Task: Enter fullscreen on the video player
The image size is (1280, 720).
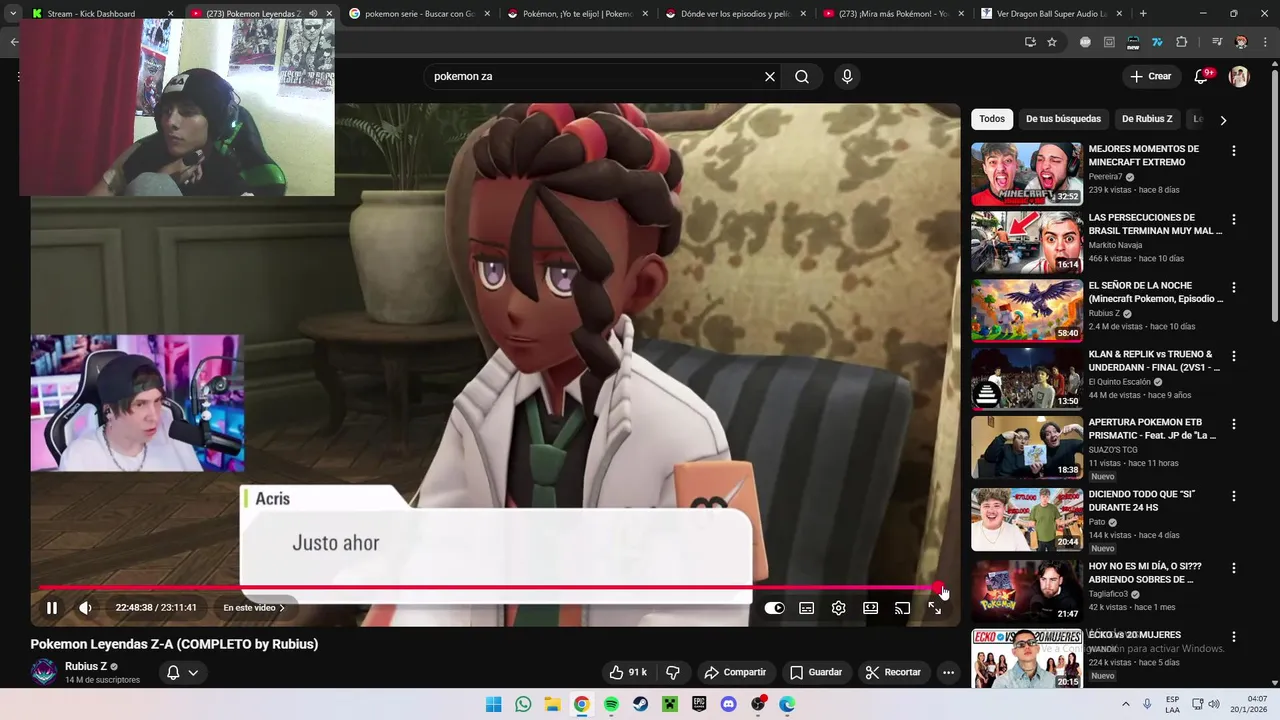Action: [x=934, y=608]
